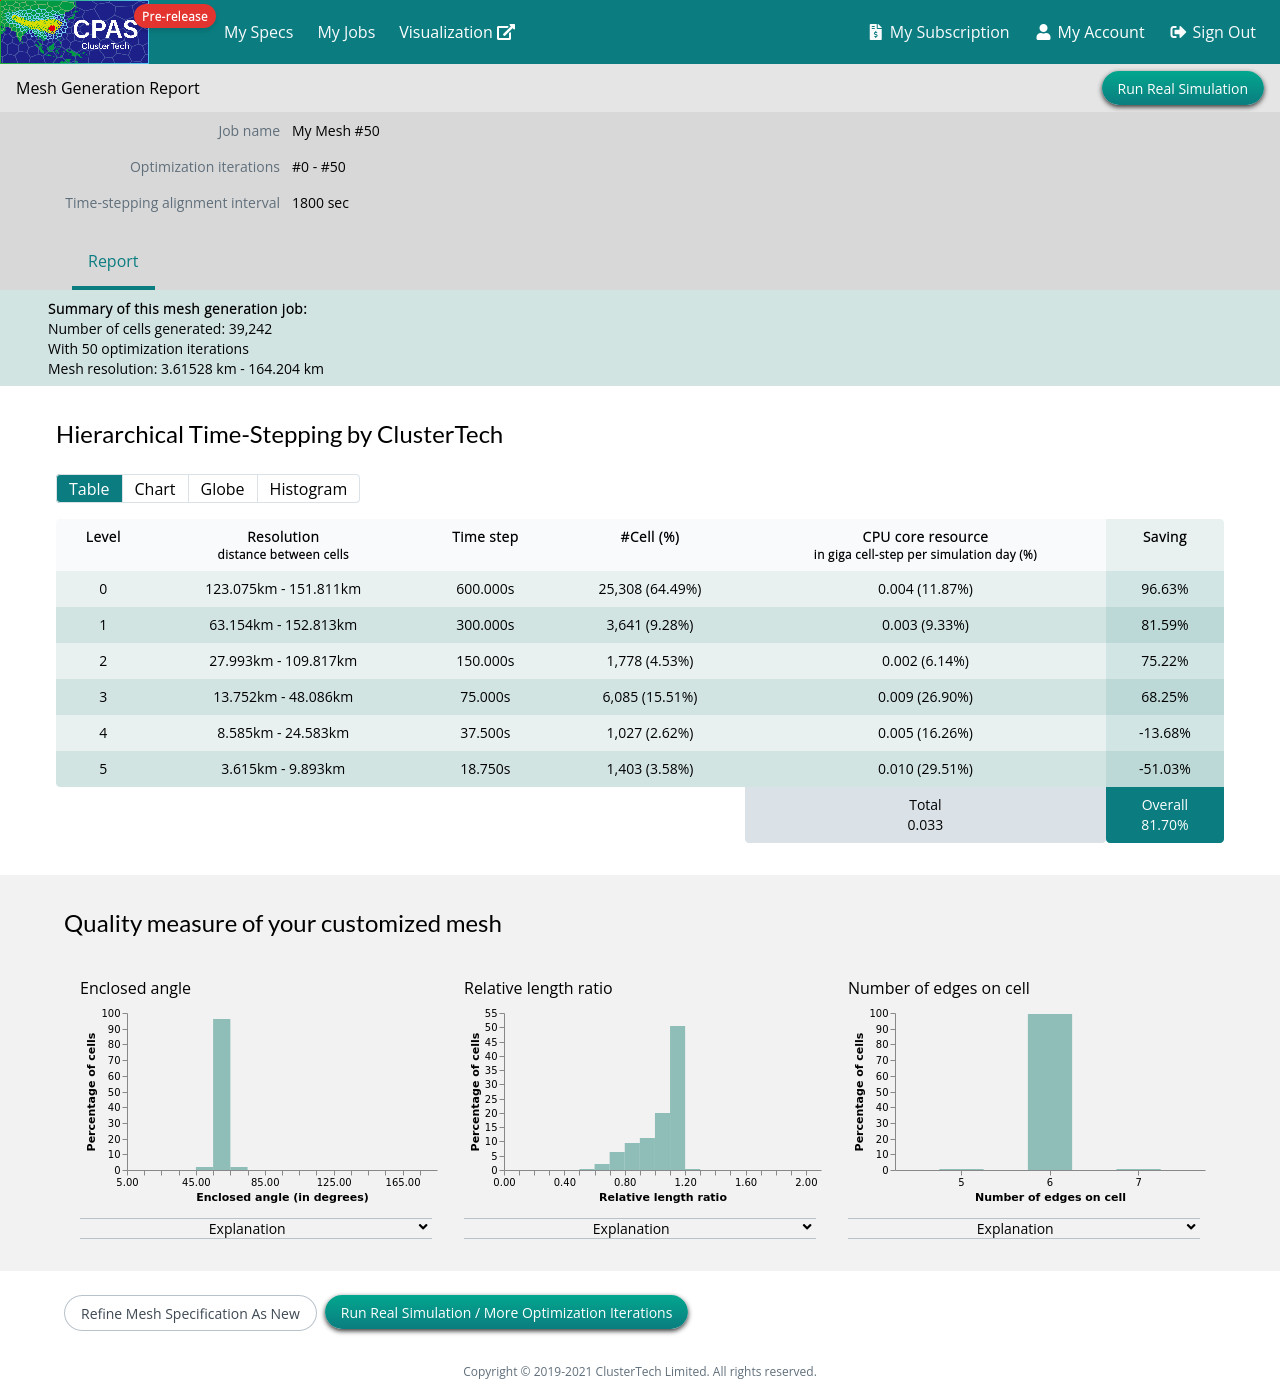Switch to the Globe view
This screenshot has height=1387, width=1280.
(222, 489)
